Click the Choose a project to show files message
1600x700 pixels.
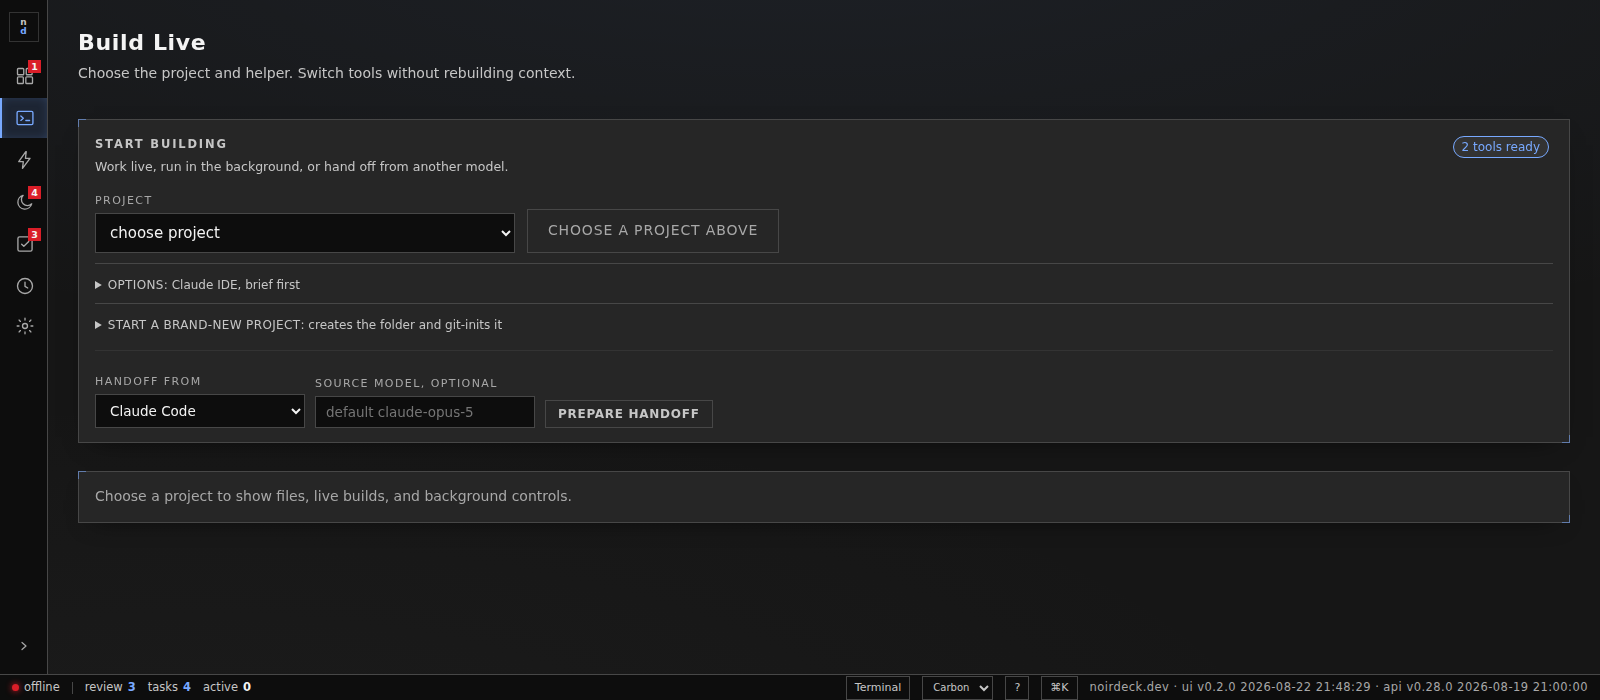coord(333,496)
